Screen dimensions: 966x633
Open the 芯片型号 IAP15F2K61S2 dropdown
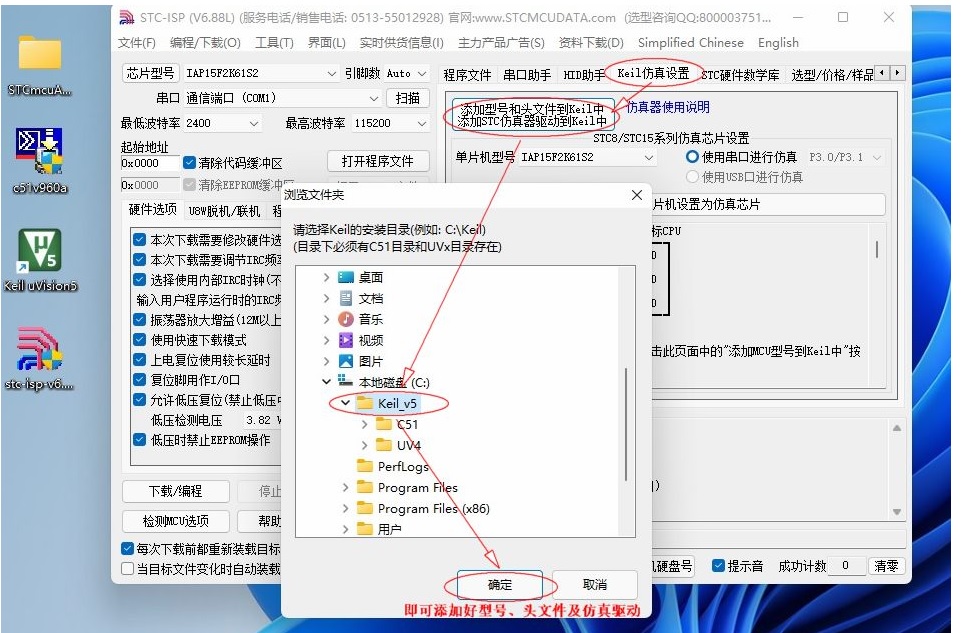tap(261, 73)
